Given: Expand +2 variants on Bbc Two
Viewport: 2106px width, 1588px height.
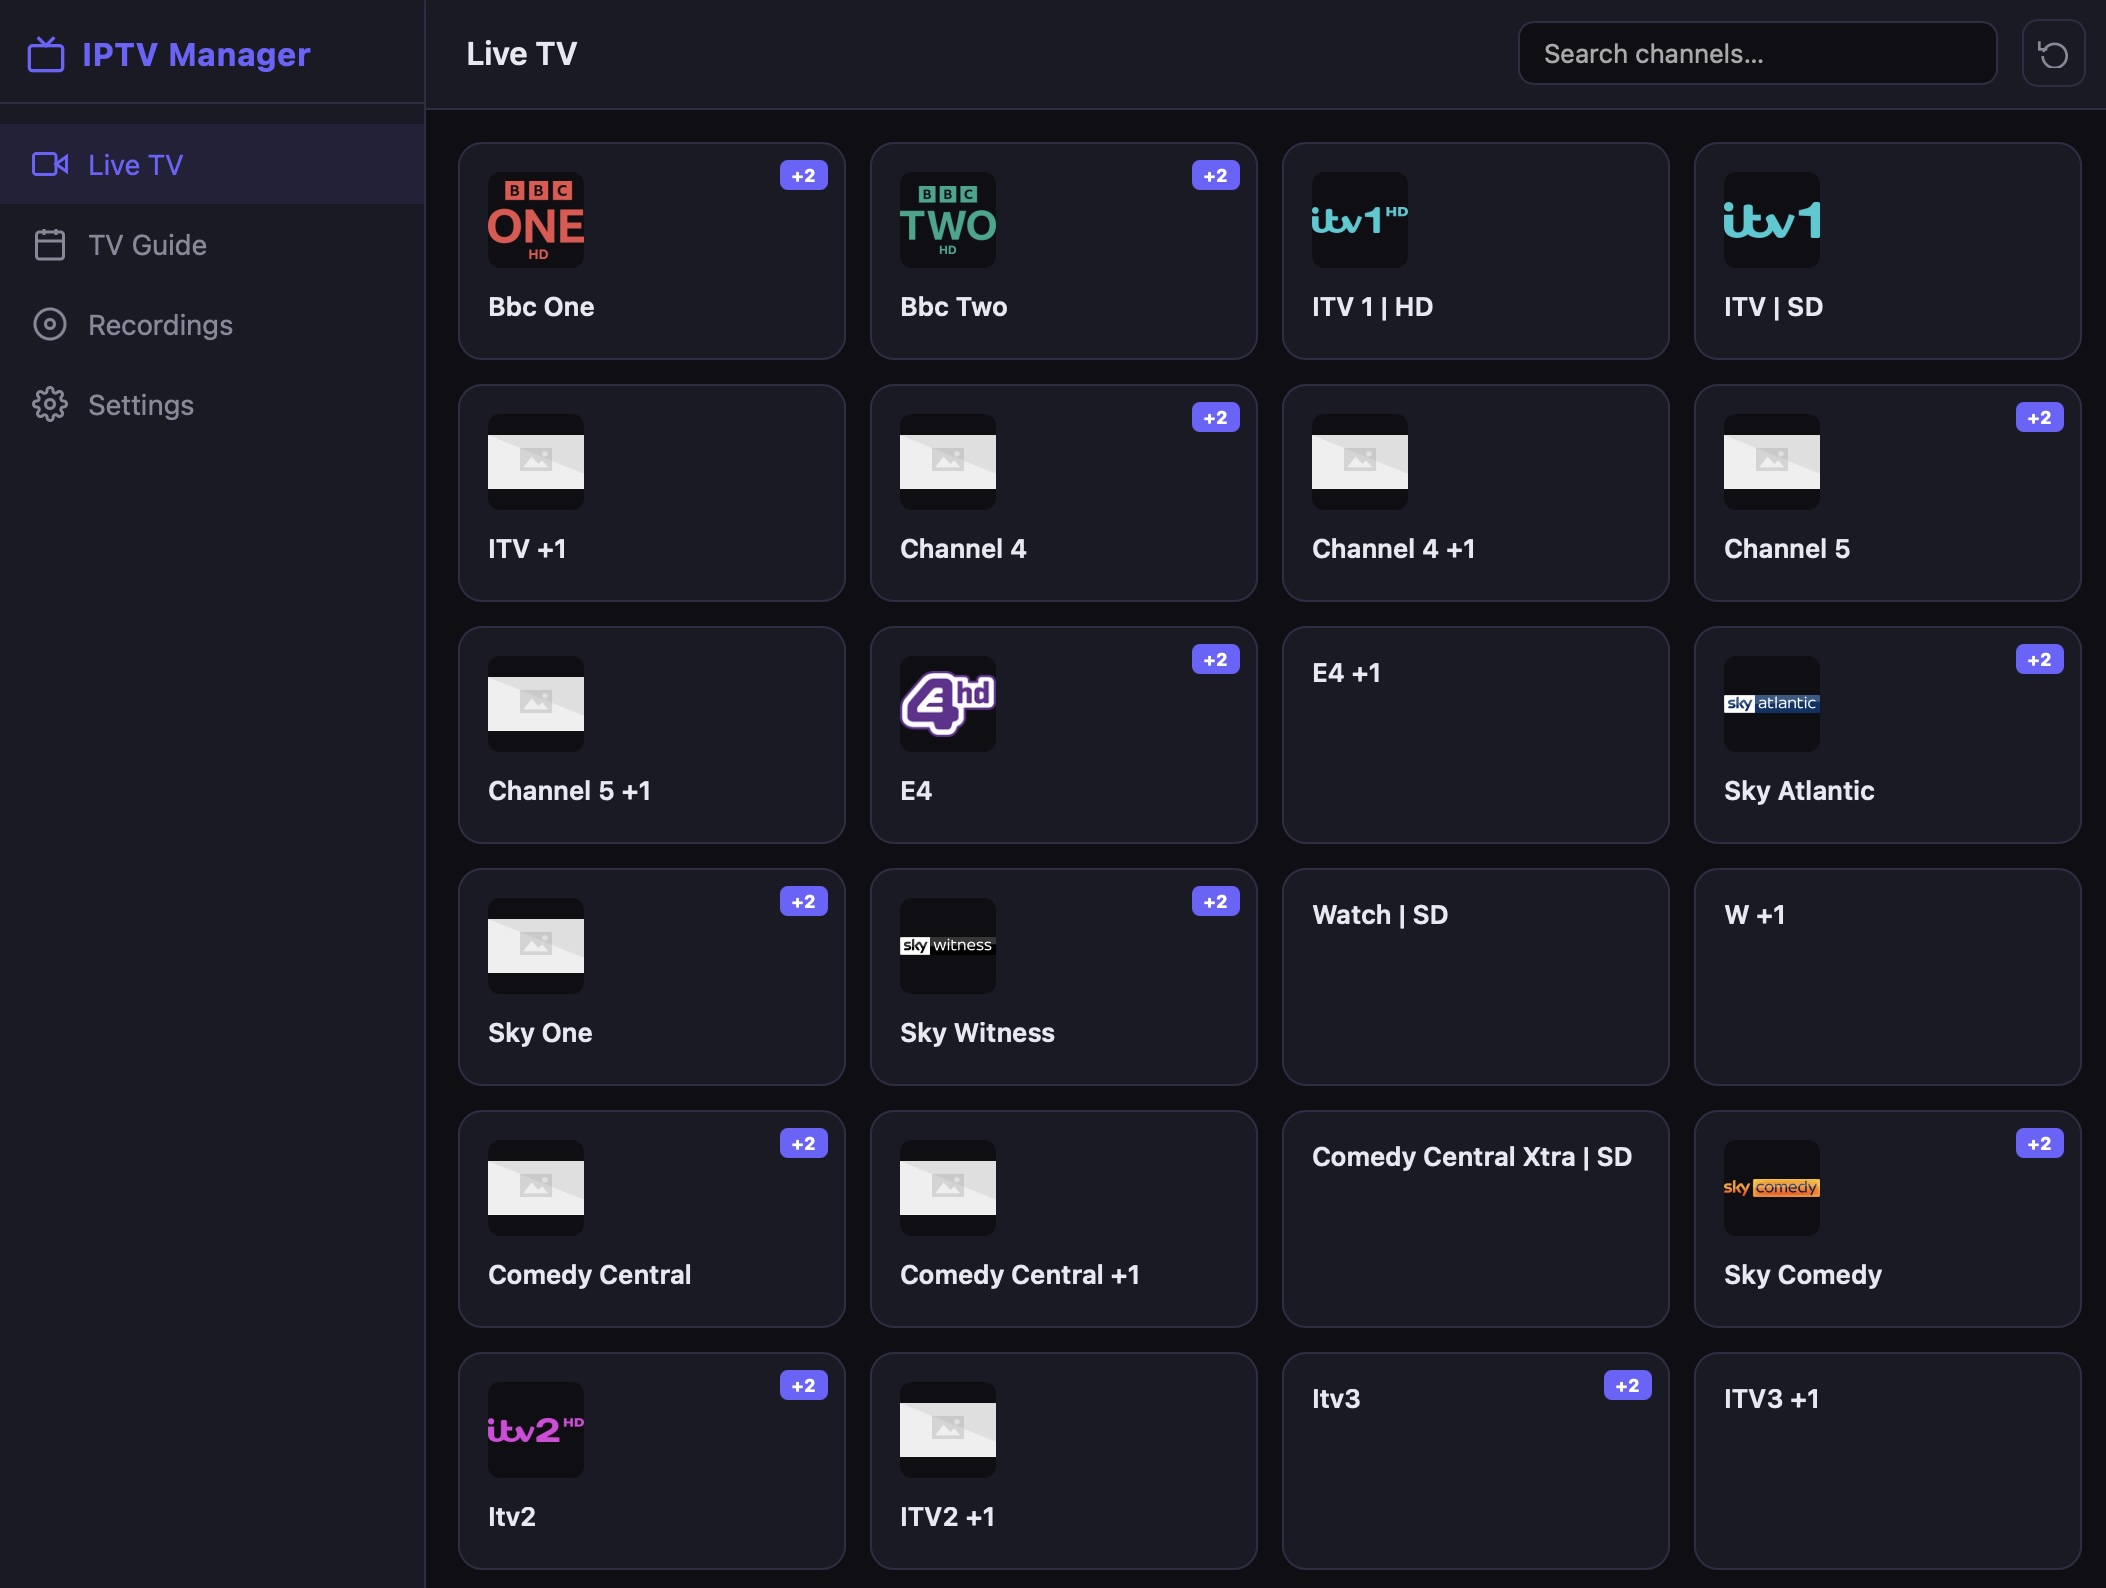Looking at the screenshot, I should 1216,176.
